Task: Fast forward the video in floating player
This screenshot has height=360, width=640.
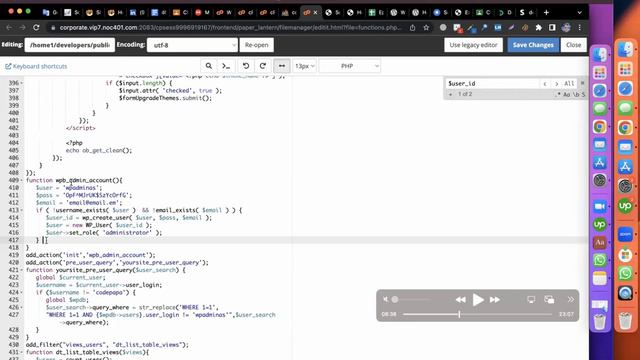Action: point(495,300)
